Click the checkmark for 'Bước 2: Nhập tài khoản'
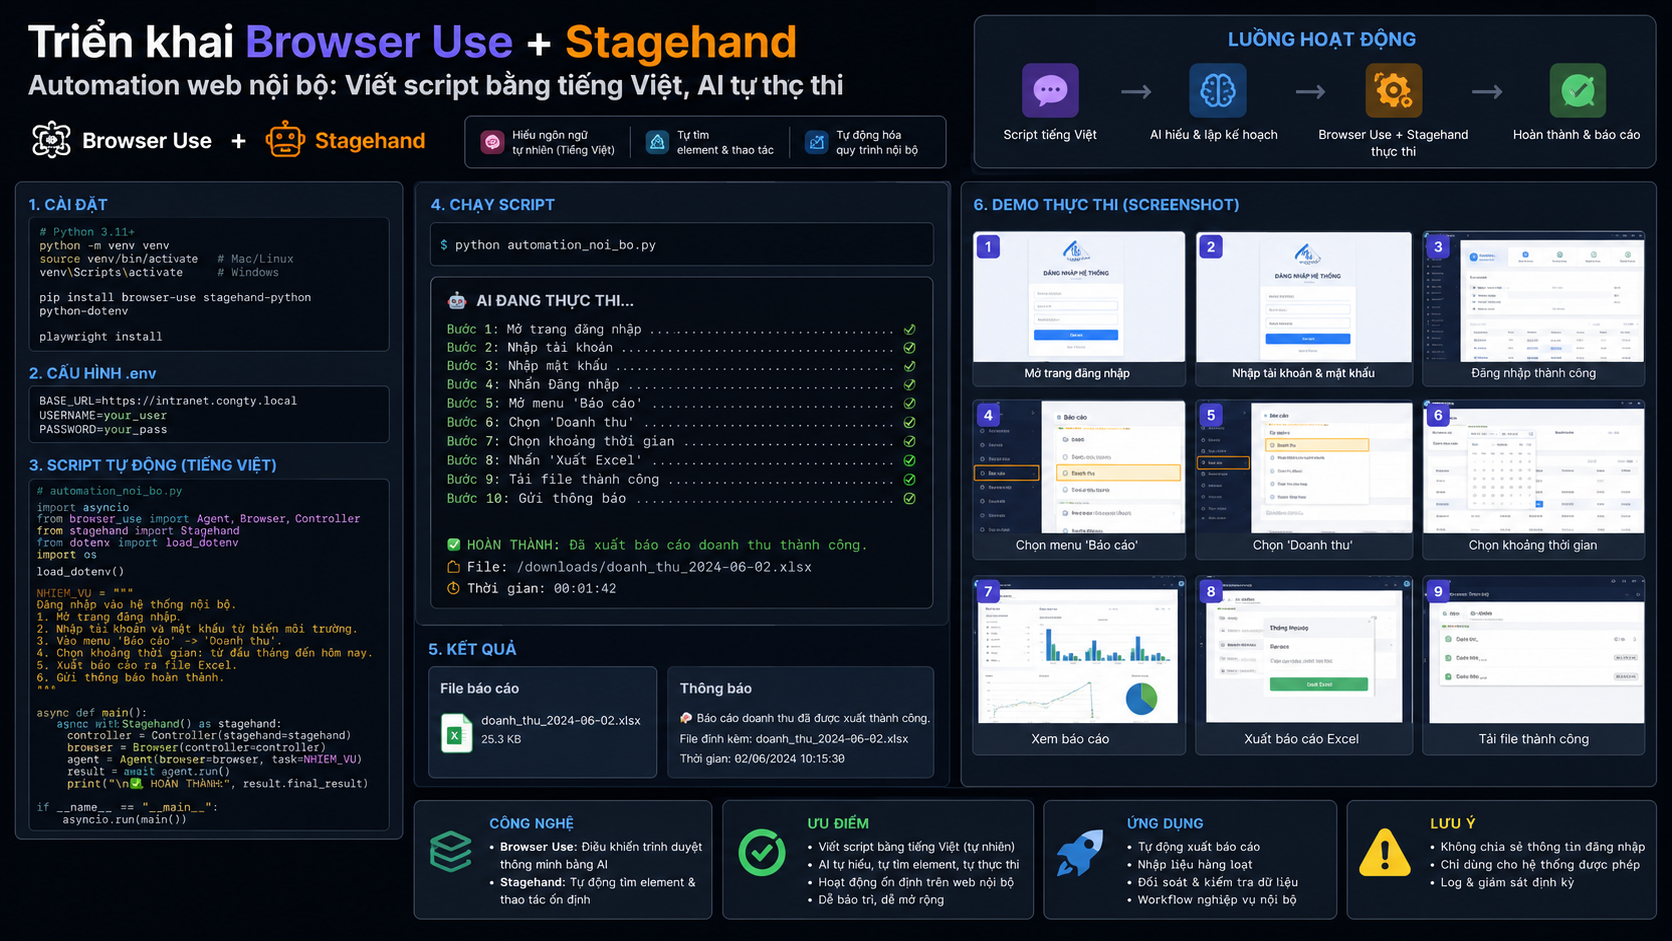1672x941 pixels. point(909,348)
